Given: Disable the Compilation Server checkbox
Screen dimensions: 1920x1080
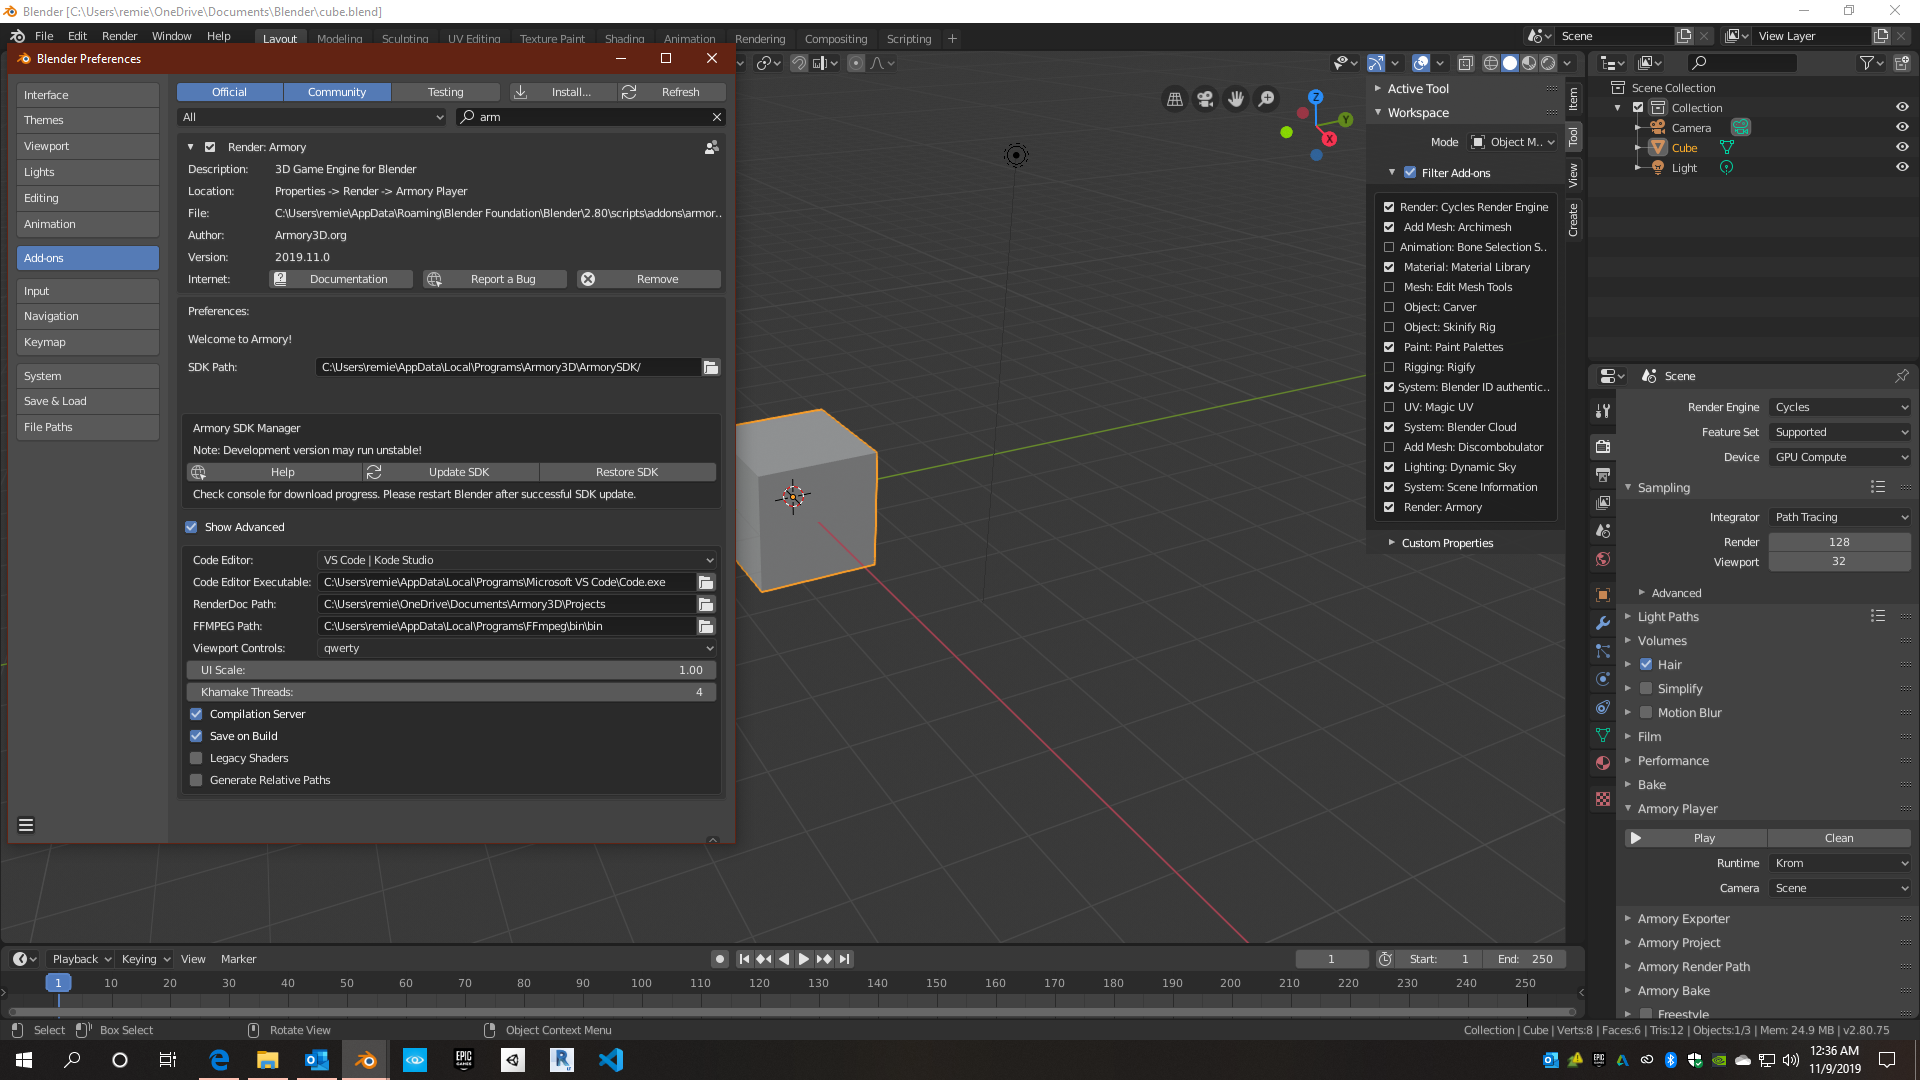Looking at the screenshot, I should (x=196, y=714).
